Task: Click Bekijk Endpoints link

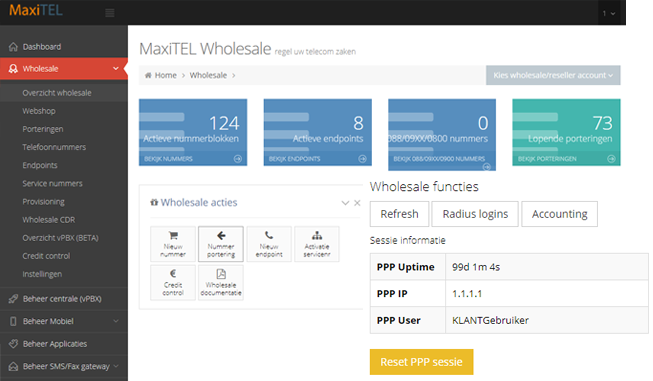Action: pos(294,159)
